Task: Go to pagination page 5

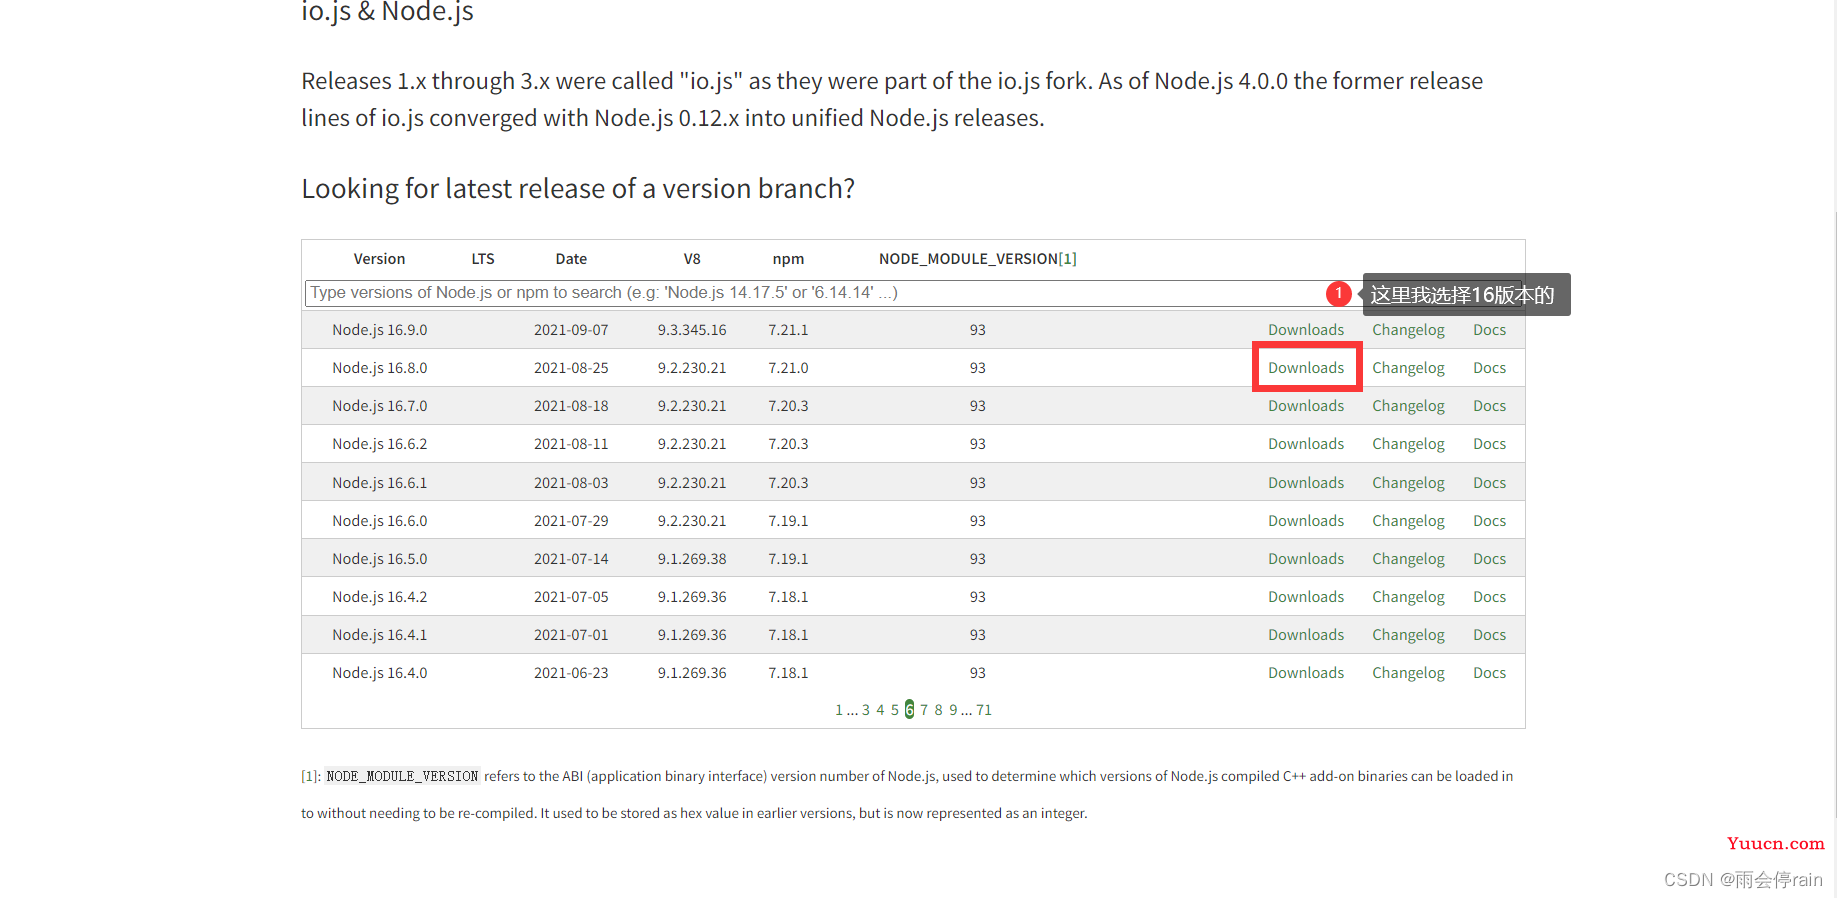Action: 895,710
